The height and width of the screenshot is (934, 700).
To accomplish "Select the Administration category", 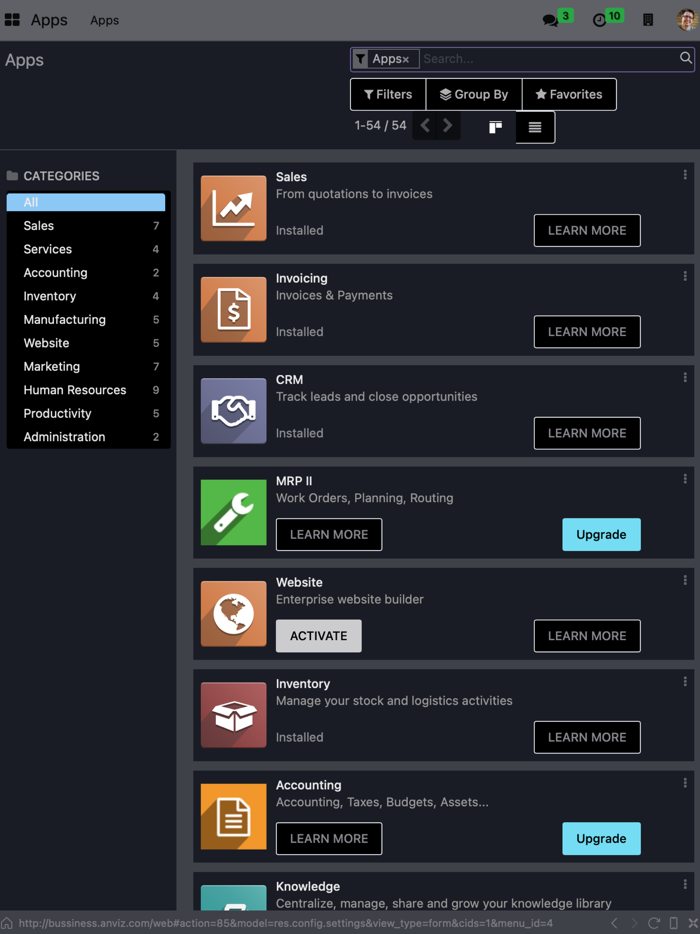I will click(86, 437).
